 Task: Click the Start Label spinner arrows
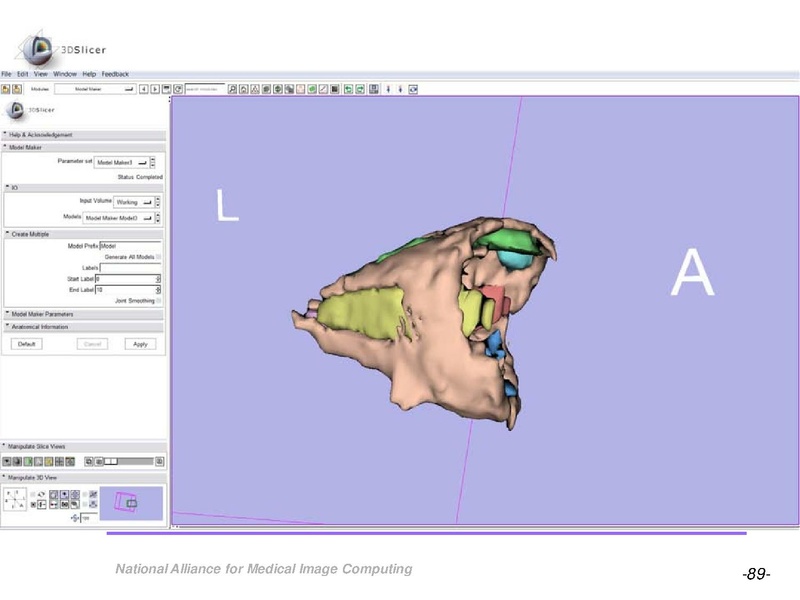[x=158, y=279]
